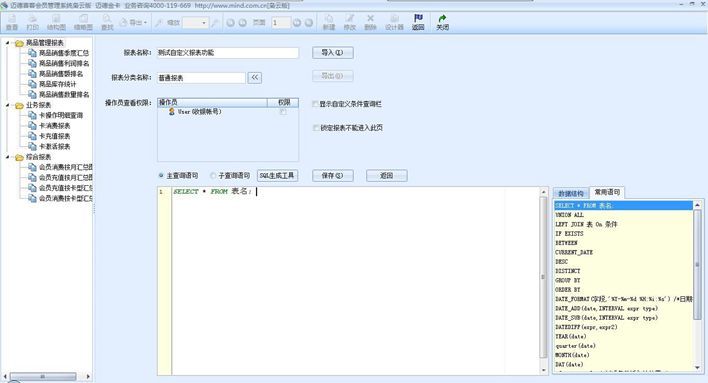Select the 子查询语句 radio button
This screenshot has width=708, height=383.
pyautogui.click(x=213, y=175)
